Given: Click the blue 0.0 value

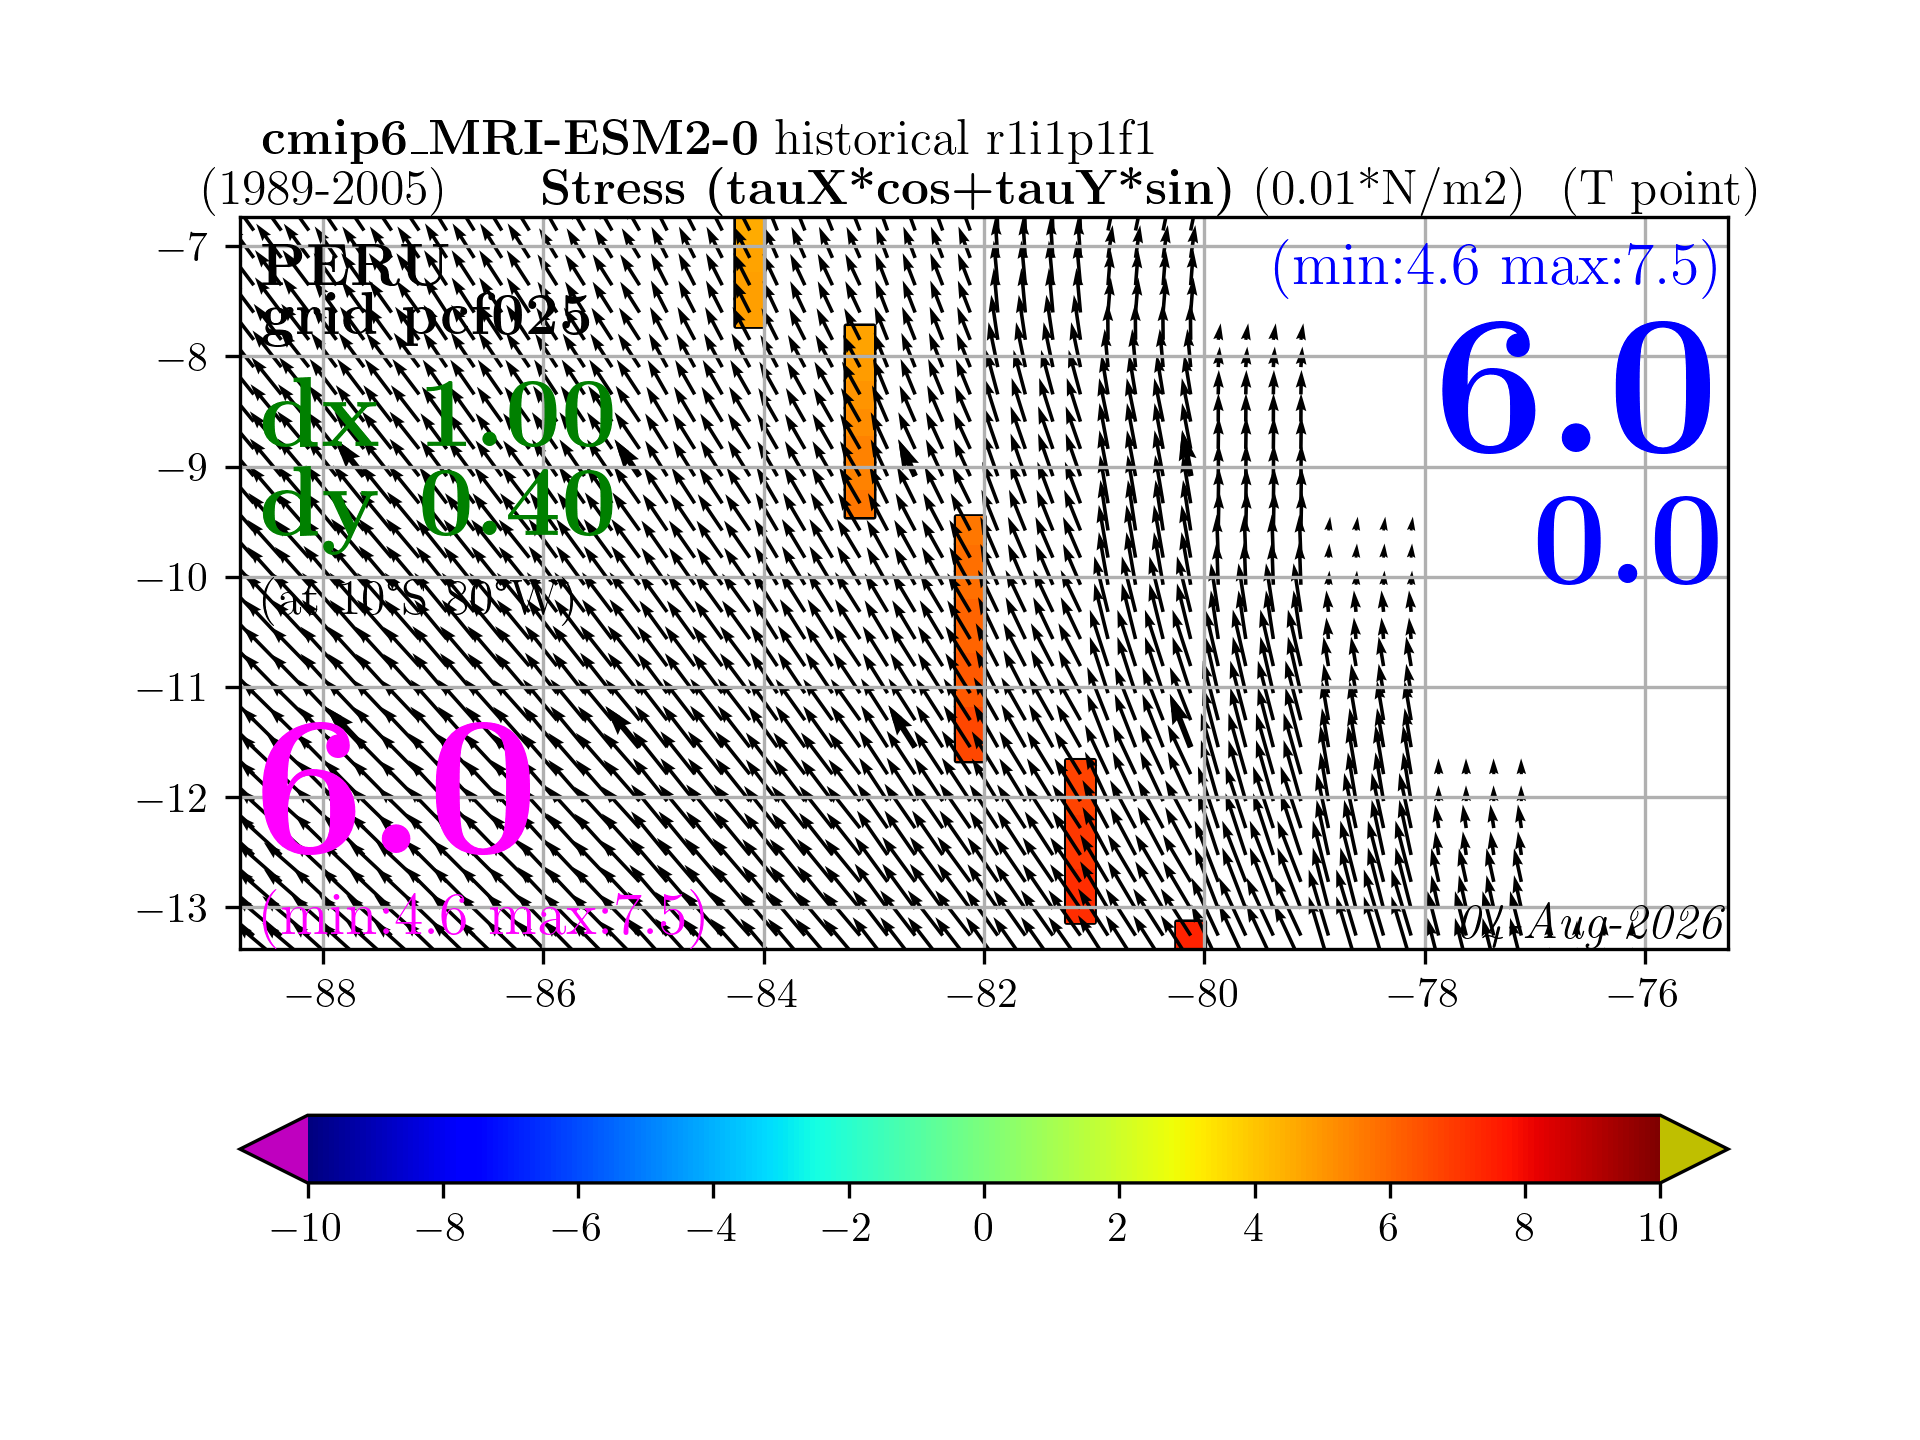Looking at the screenshot, I should (1627, 542).
